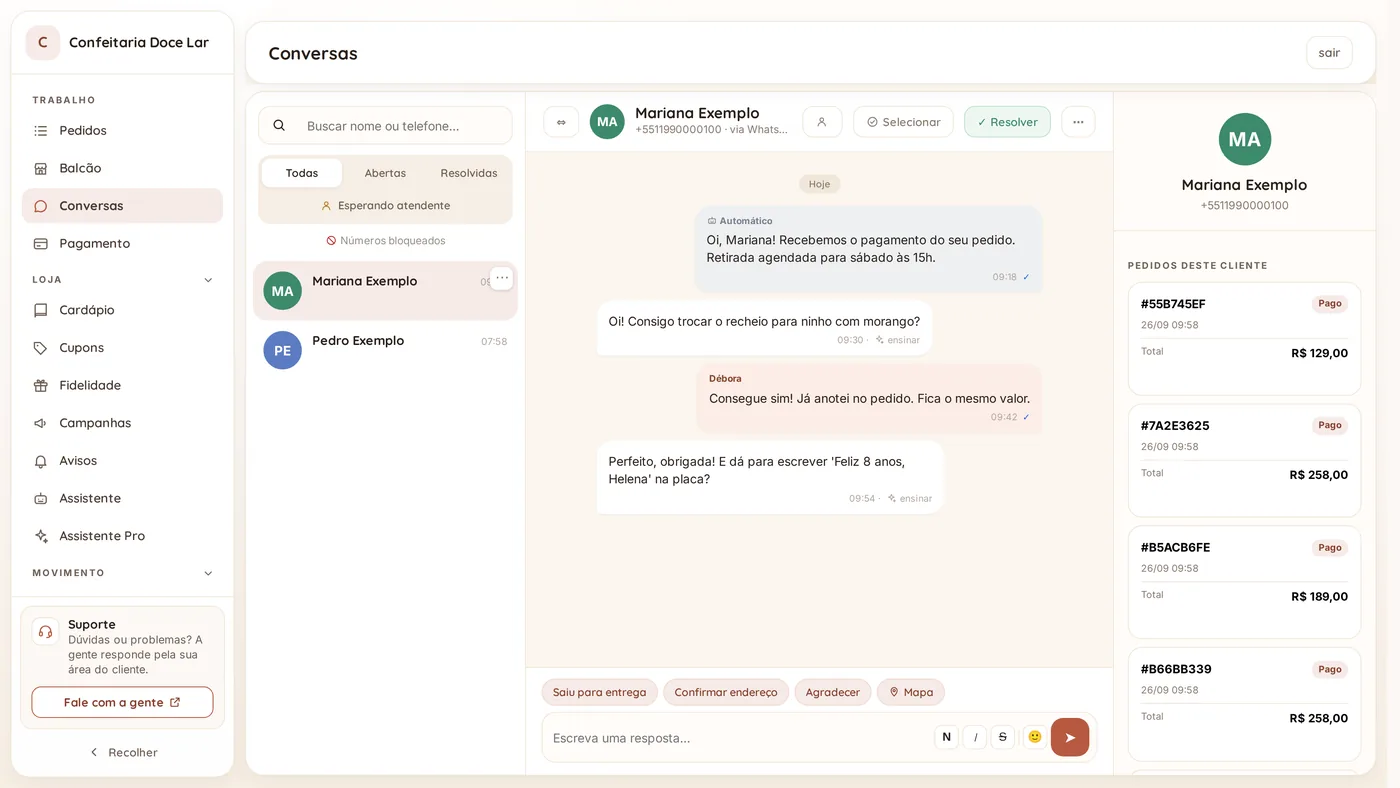This screenshot has width=1400, height=788.
Task: Open the Números bloqueados link
Action: coord(385,241)
